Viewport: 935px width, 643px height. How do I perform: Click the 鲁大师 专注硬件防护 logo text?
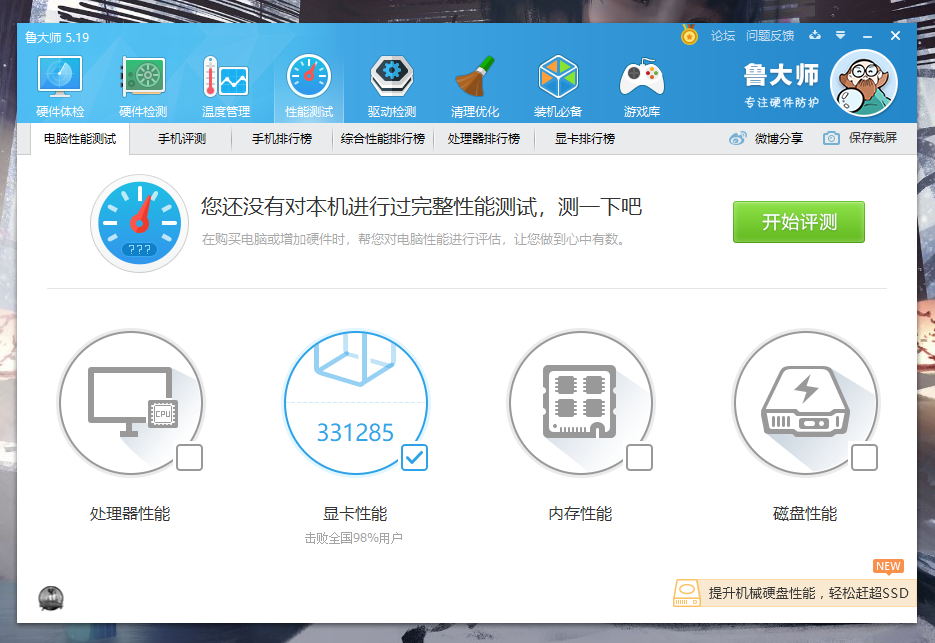pyautogui.click(x=781, y=85)
